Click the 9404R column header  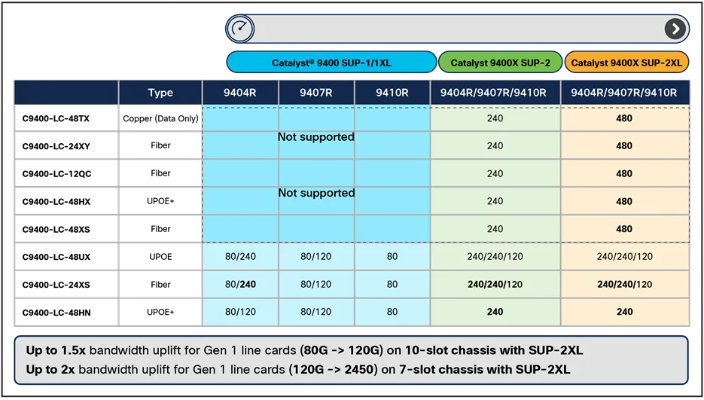point(240,93)
